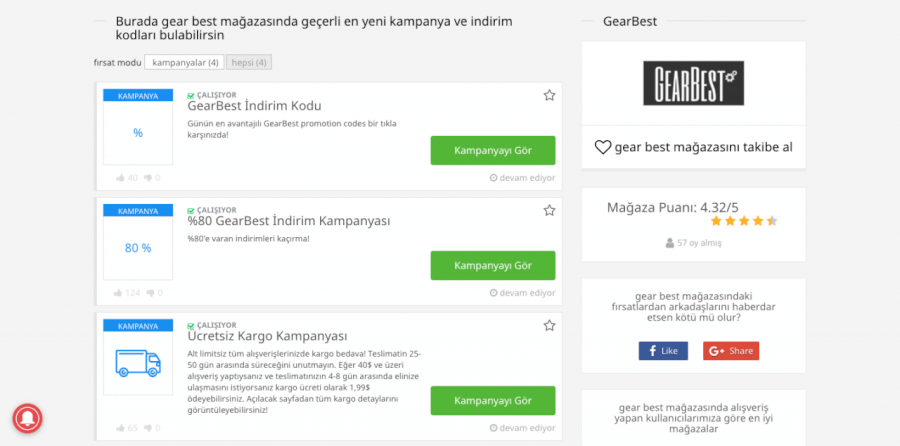Click the 'fırsat modu' label
The width and height of the screenshot is (900, 446).
[117, 63]
